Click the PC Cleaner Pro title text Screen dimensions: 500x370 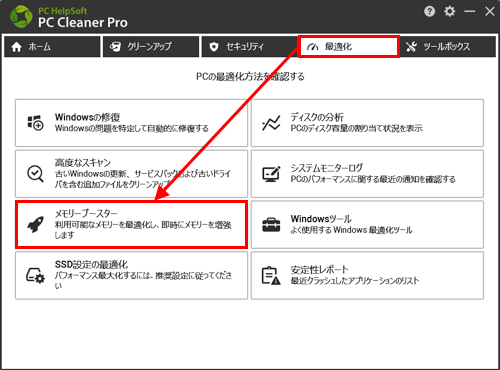[83, 22]
